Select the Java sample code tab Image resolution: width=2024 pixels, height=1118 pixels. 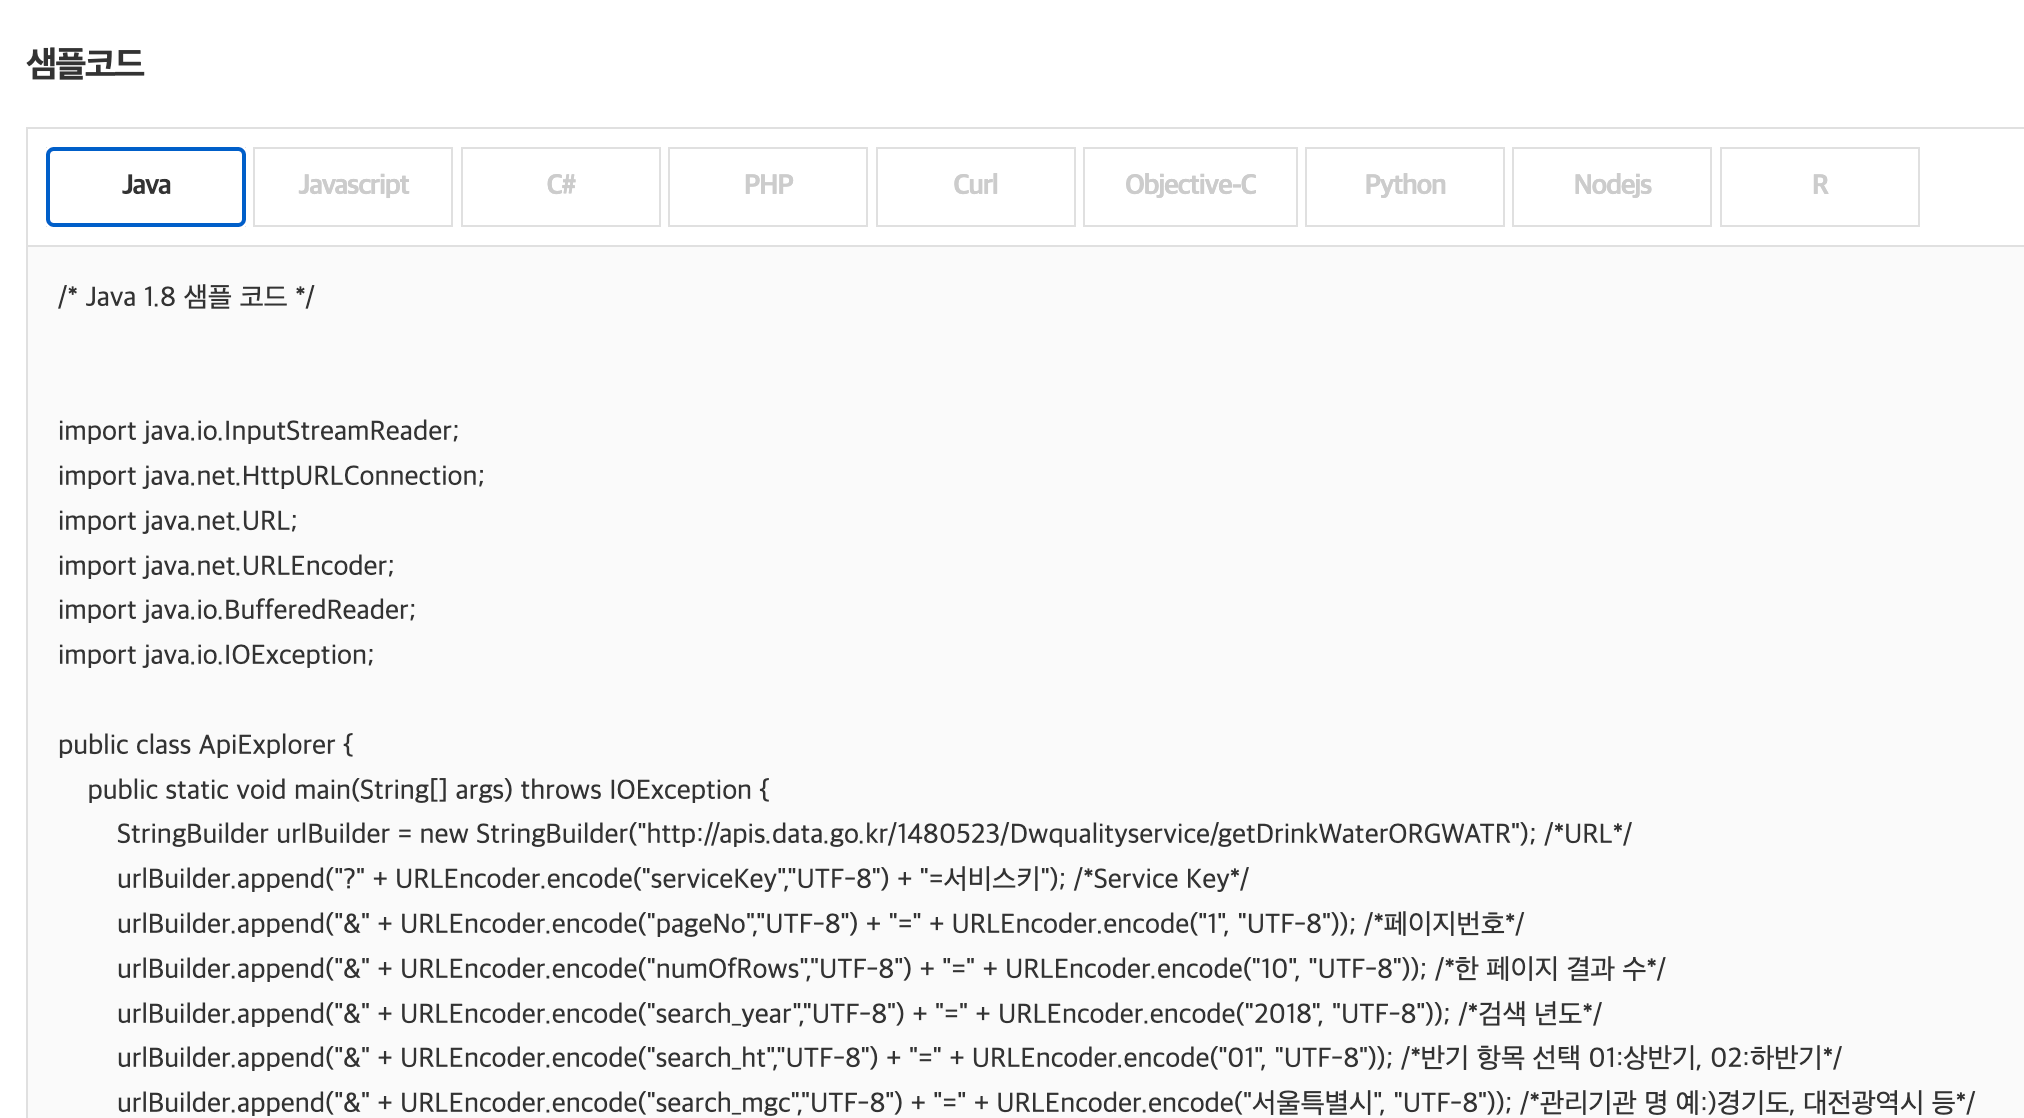[x=146, y=186]
